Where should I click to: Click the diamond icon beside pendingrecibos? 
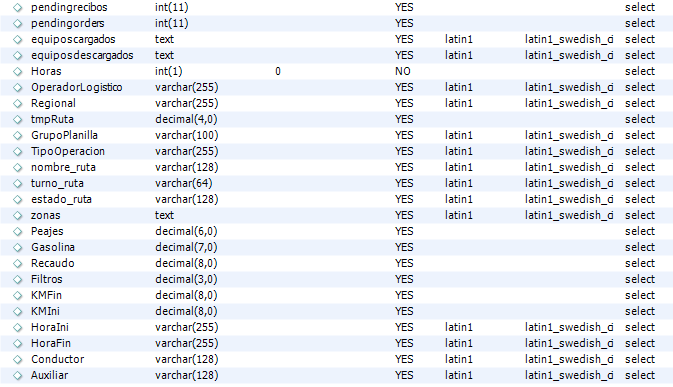tap(18, 8)
